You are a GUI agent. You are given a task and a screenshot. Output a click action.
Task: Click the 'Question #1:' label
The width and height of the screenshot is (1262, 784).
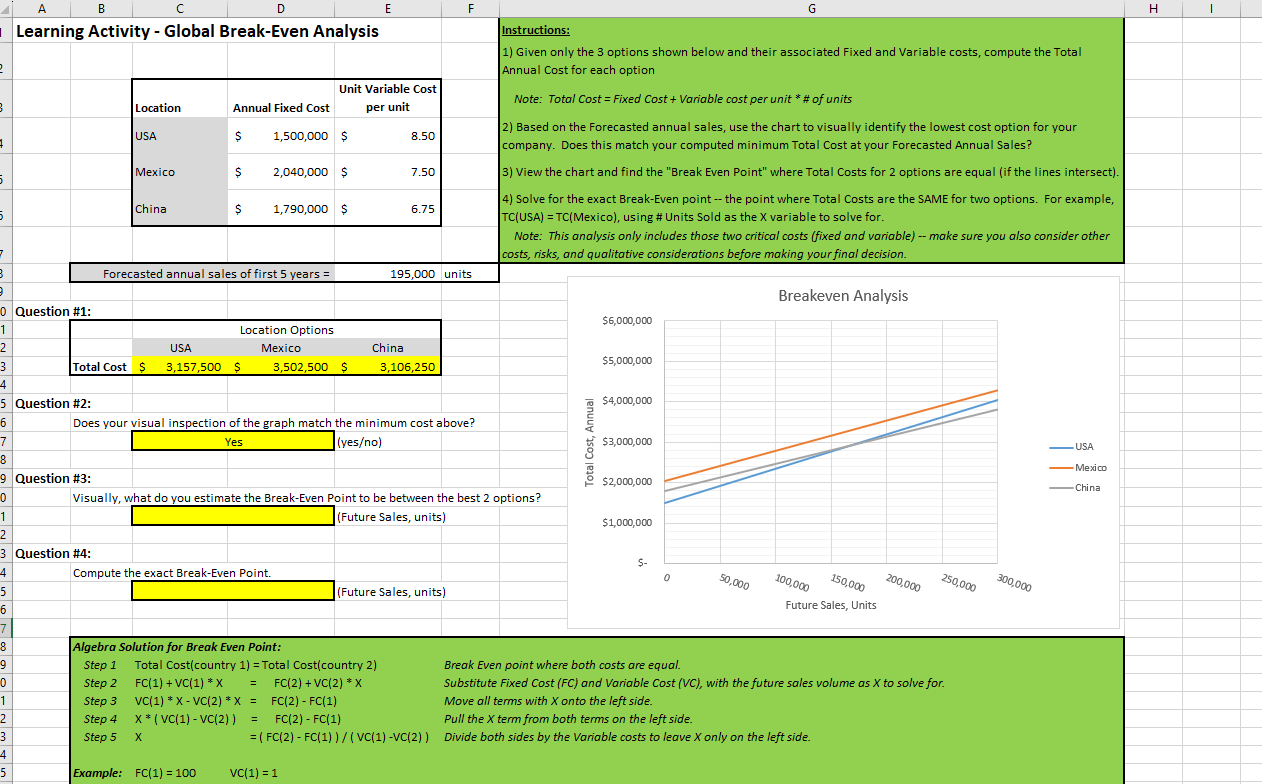click(54, 311)
